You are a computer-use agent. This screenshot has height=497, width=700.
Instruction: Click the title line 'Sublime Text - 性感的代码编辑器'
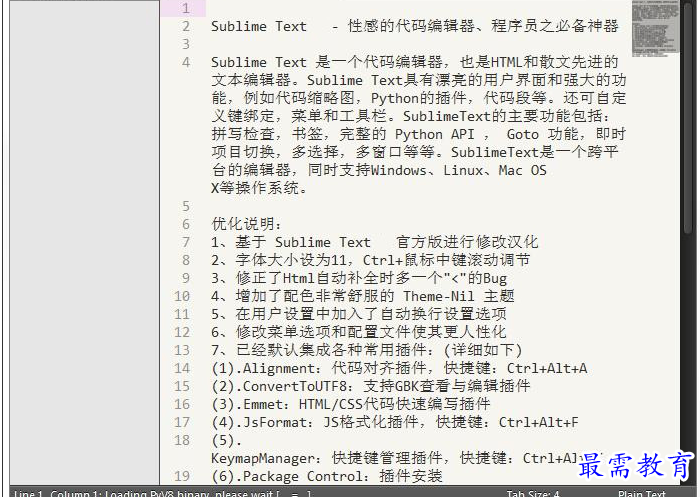point(415,26)
